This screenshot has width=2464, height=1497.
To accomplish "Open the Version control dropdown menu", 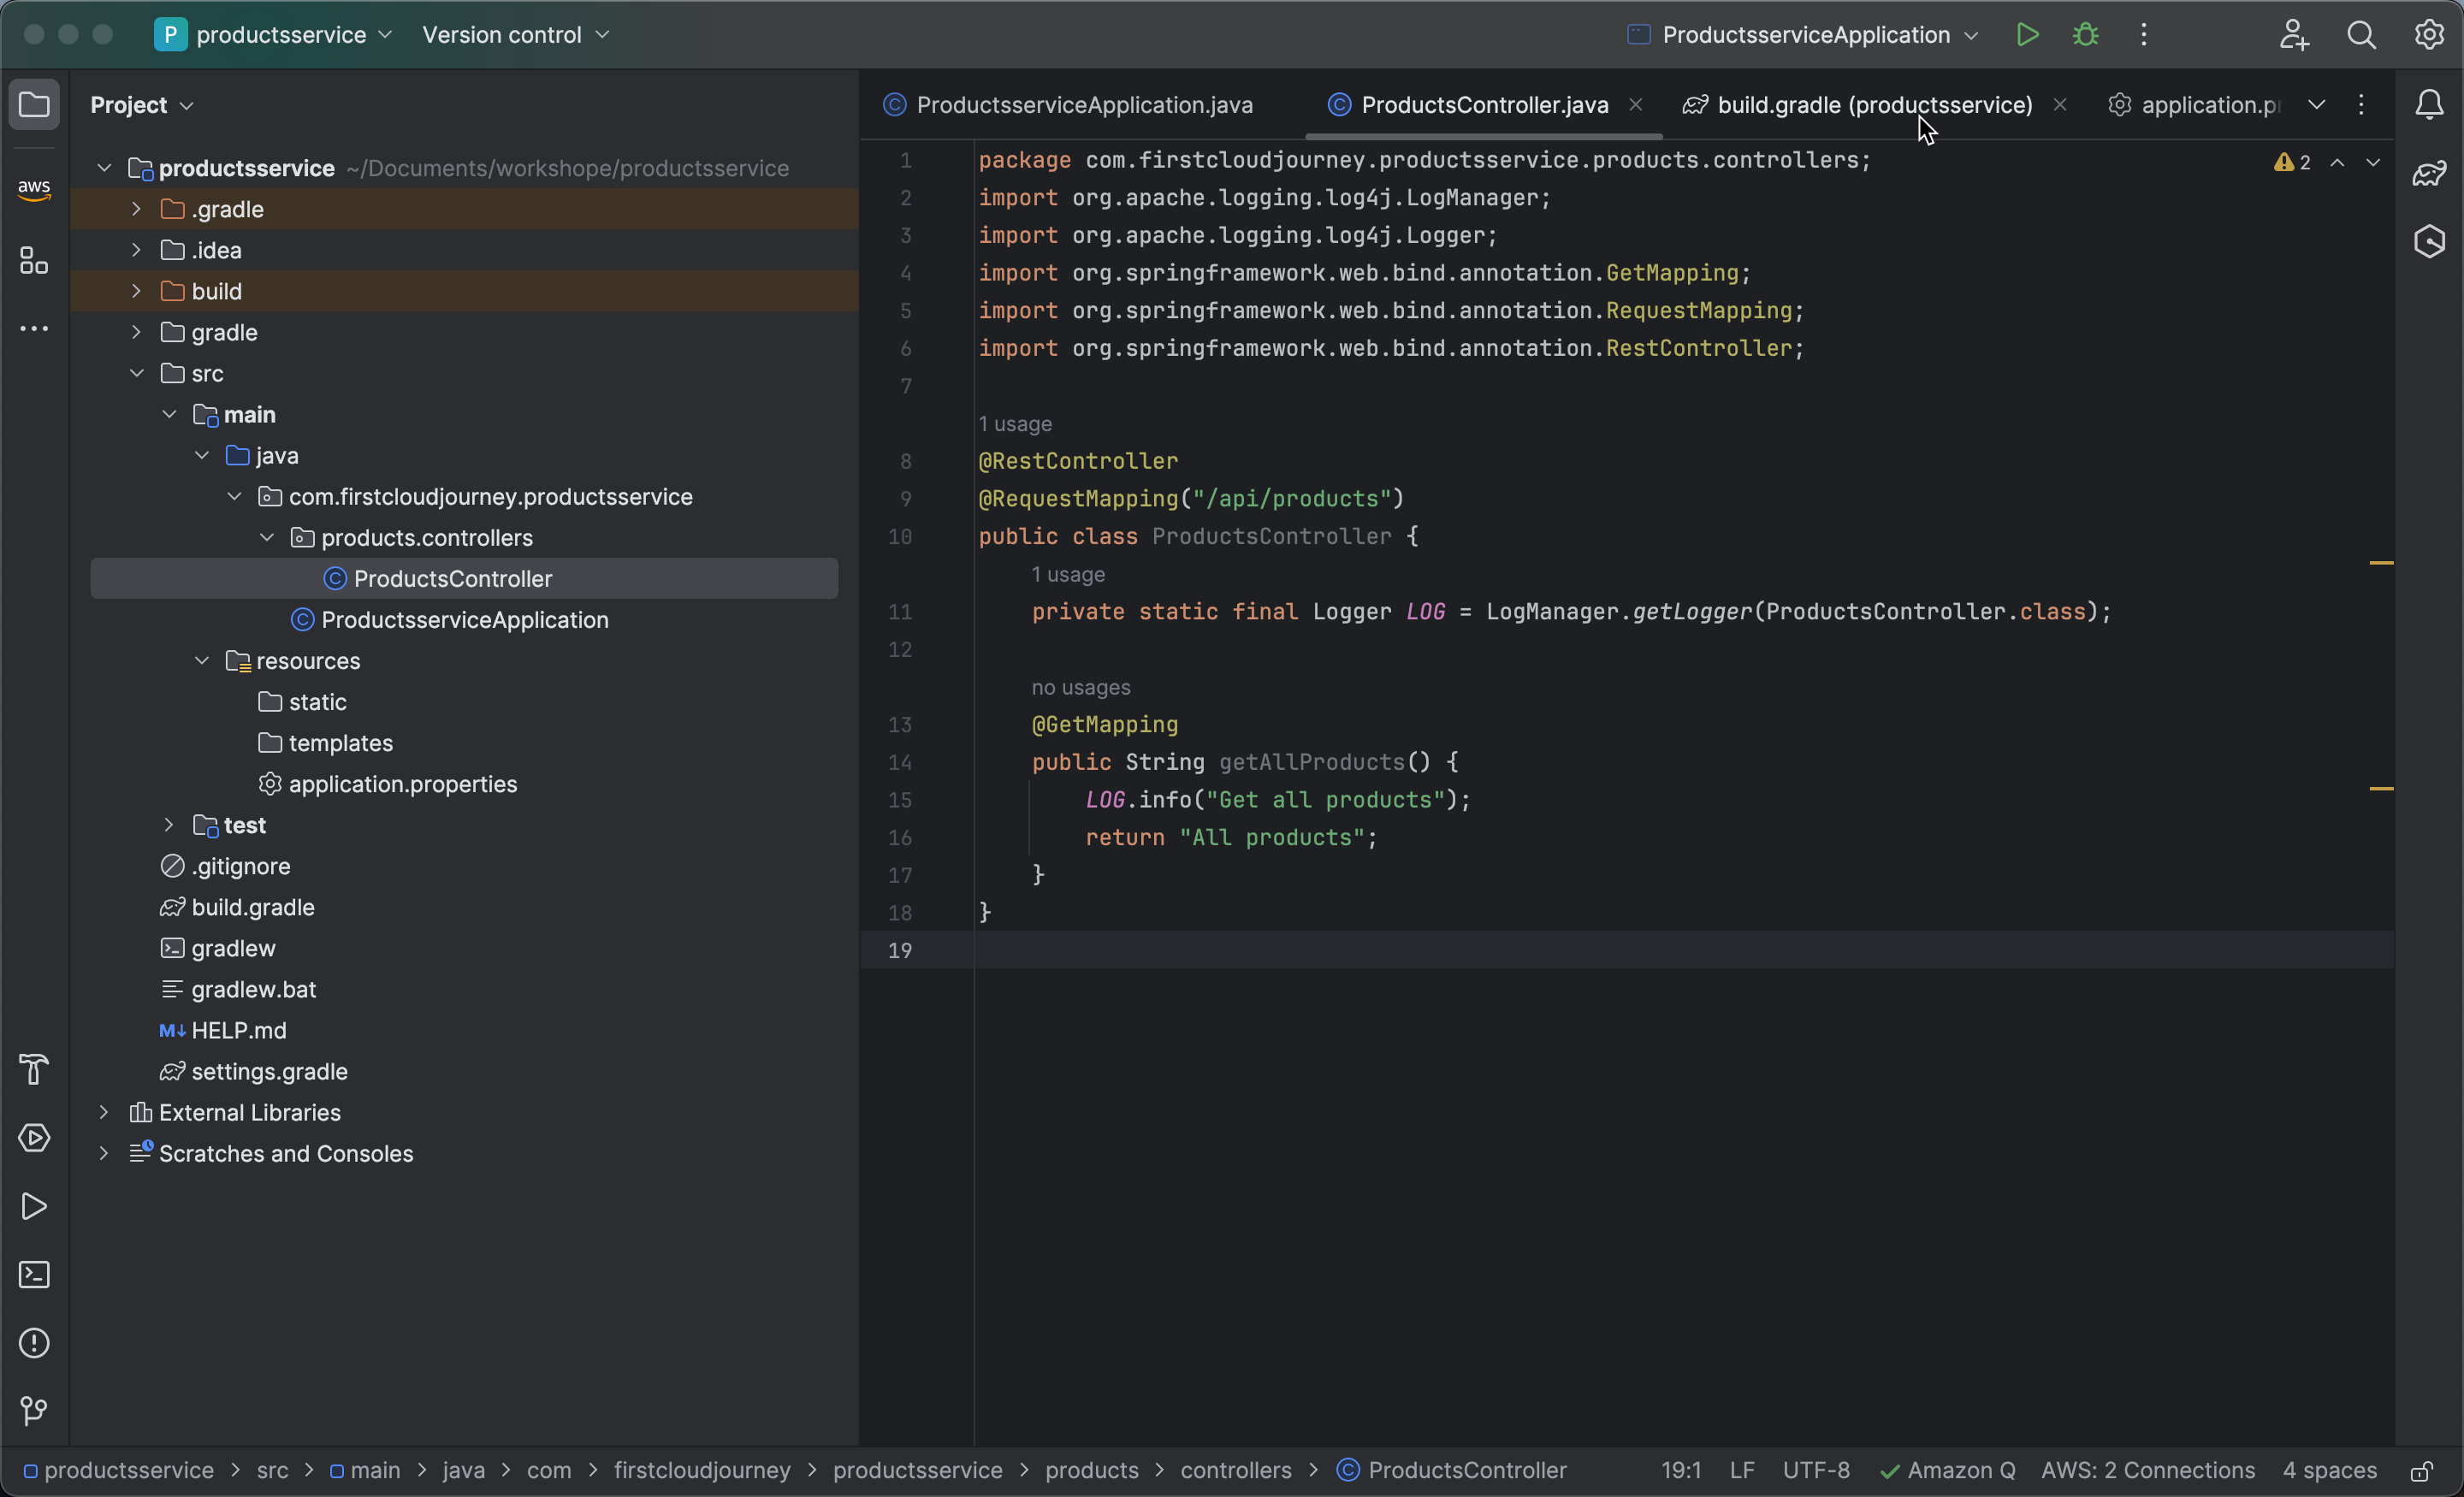I will tap(515, 35).
